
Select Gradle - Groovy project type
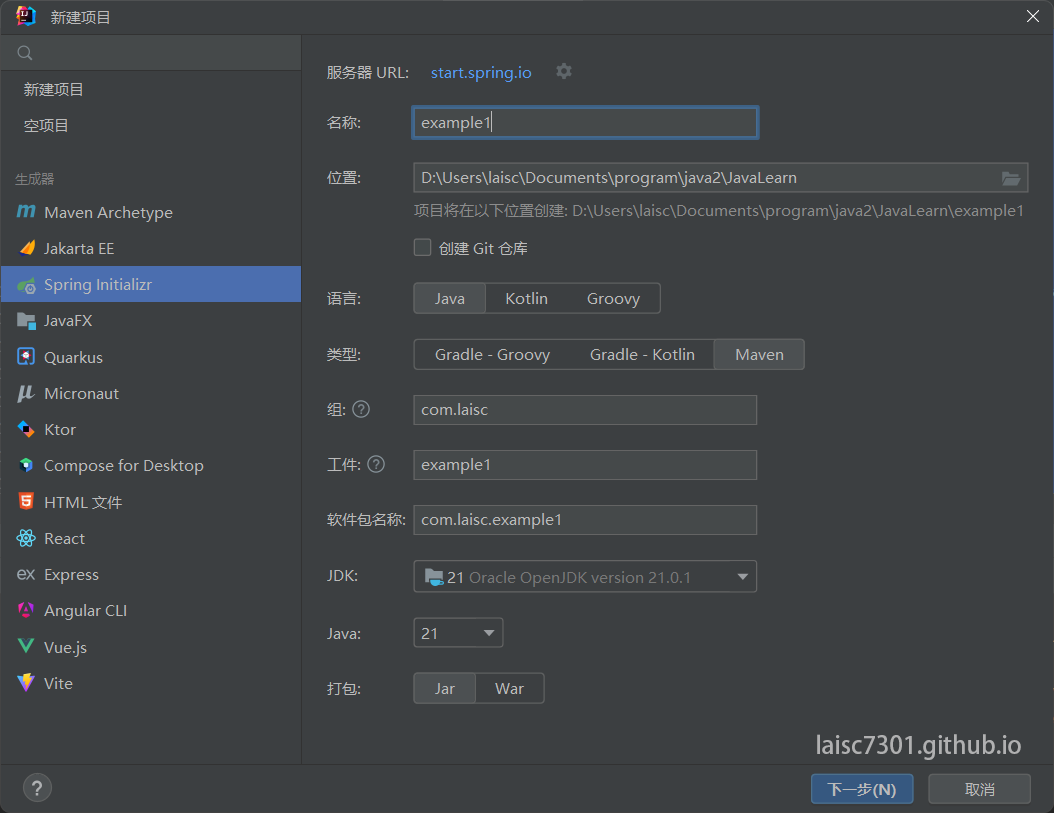click(492, 355)
